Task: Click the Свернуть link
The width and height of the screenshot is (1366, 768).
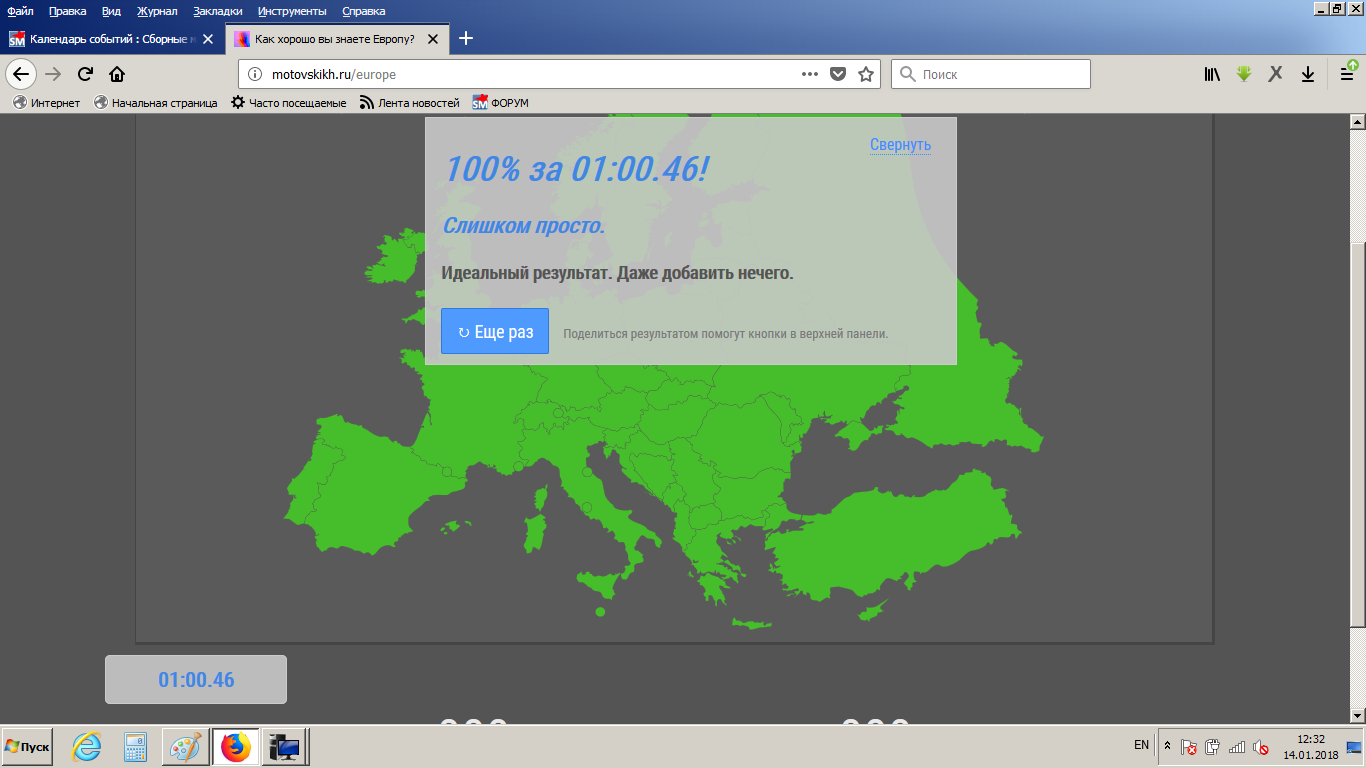Action: click(900, 145)
